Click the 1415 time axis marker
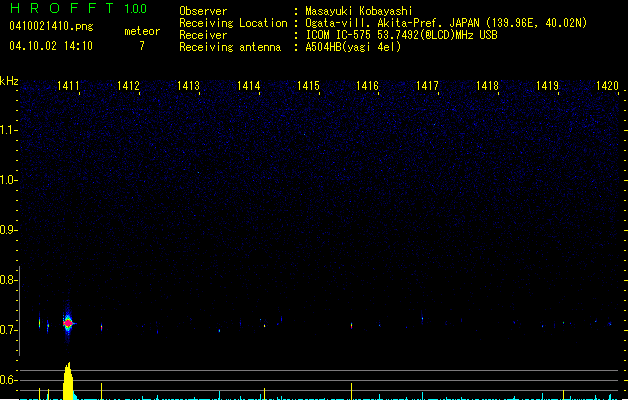The image size is (629, 400). pyautogui.click(x=308, y=86)
